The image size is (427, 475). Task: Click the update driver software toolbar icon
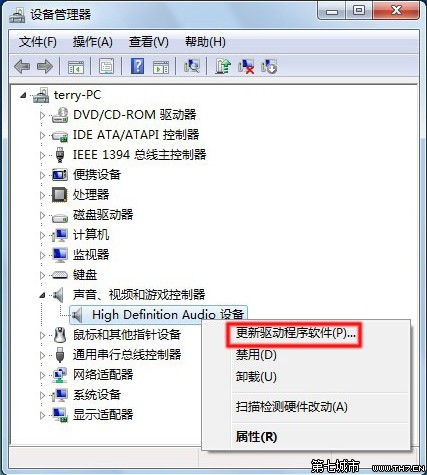[223, 66]
